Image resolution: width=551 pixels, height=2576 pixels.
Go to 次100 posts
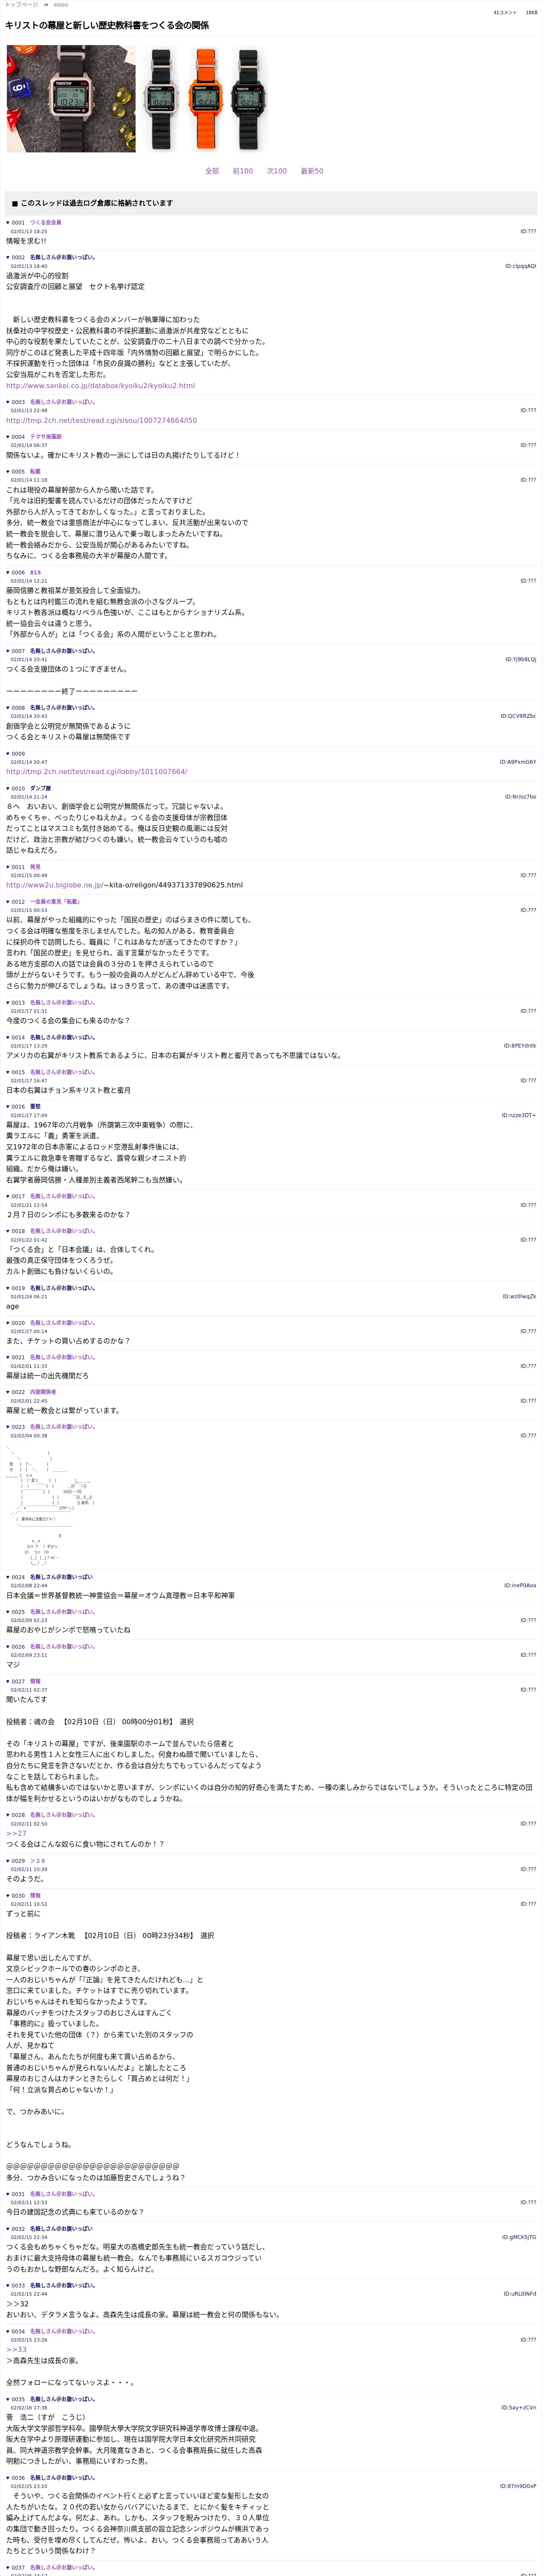276,171
